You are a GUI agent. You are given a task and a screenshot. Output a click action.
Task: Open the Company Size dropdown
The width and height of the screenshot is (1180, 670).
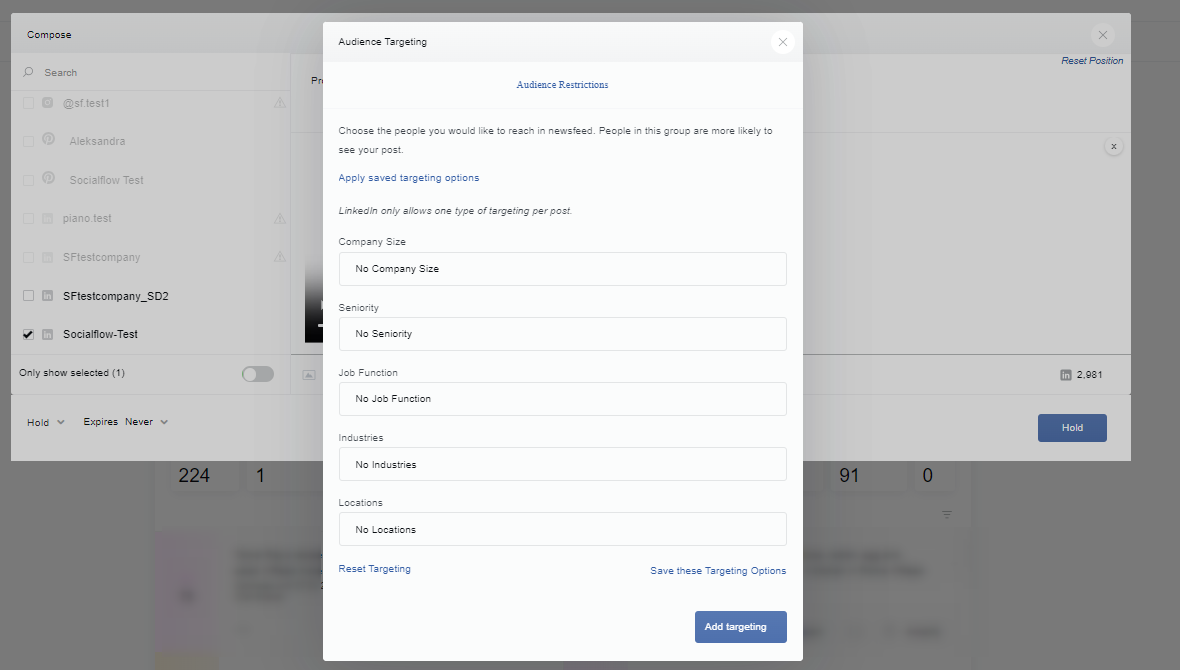[x=562, y=269]
